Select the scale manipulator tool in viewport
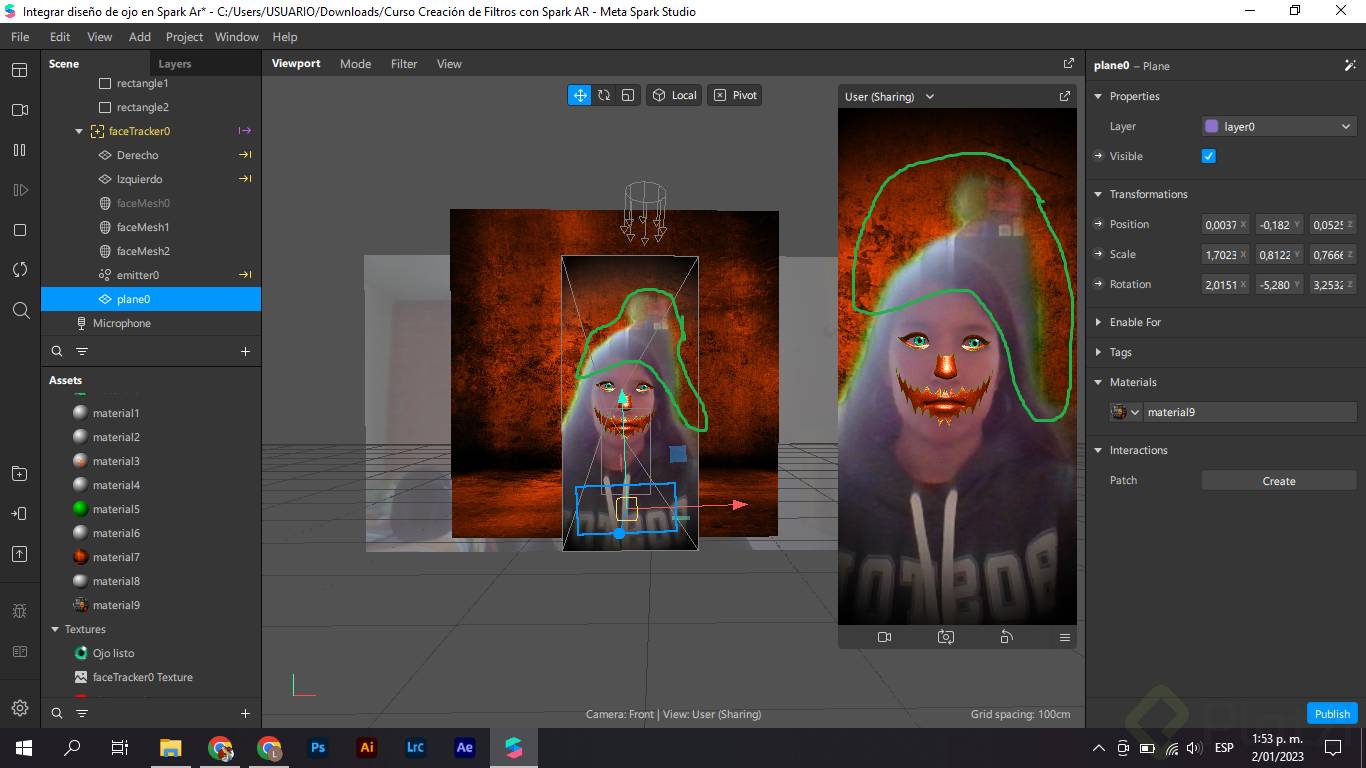This screenshot has width=1366, height=768. (628, 95)
